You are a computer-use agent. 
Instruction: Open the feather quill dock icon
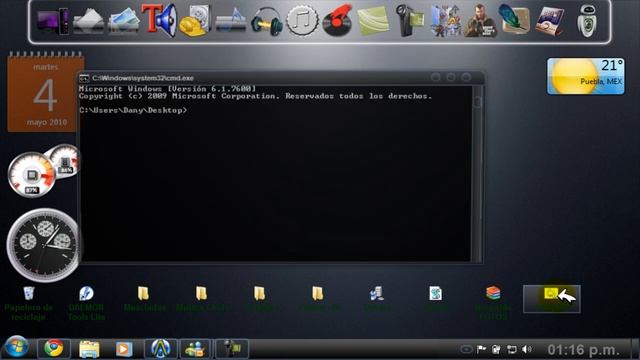coord(515,20)
